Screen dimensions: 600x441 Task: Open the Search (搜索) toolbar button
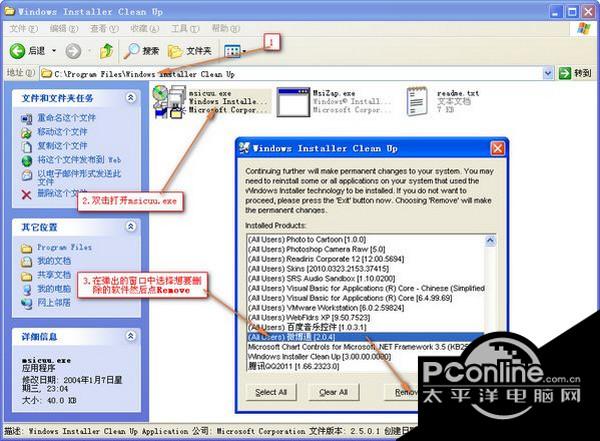pos(142,51)
